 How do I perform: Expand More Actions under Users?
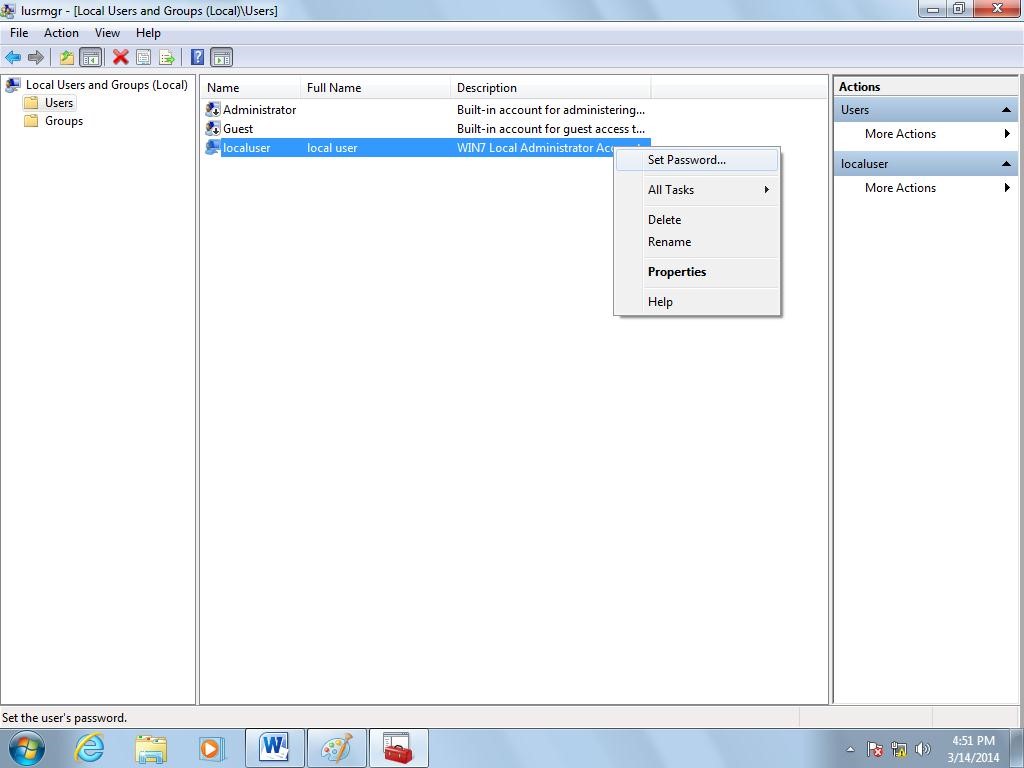click(x=900, y=134)
